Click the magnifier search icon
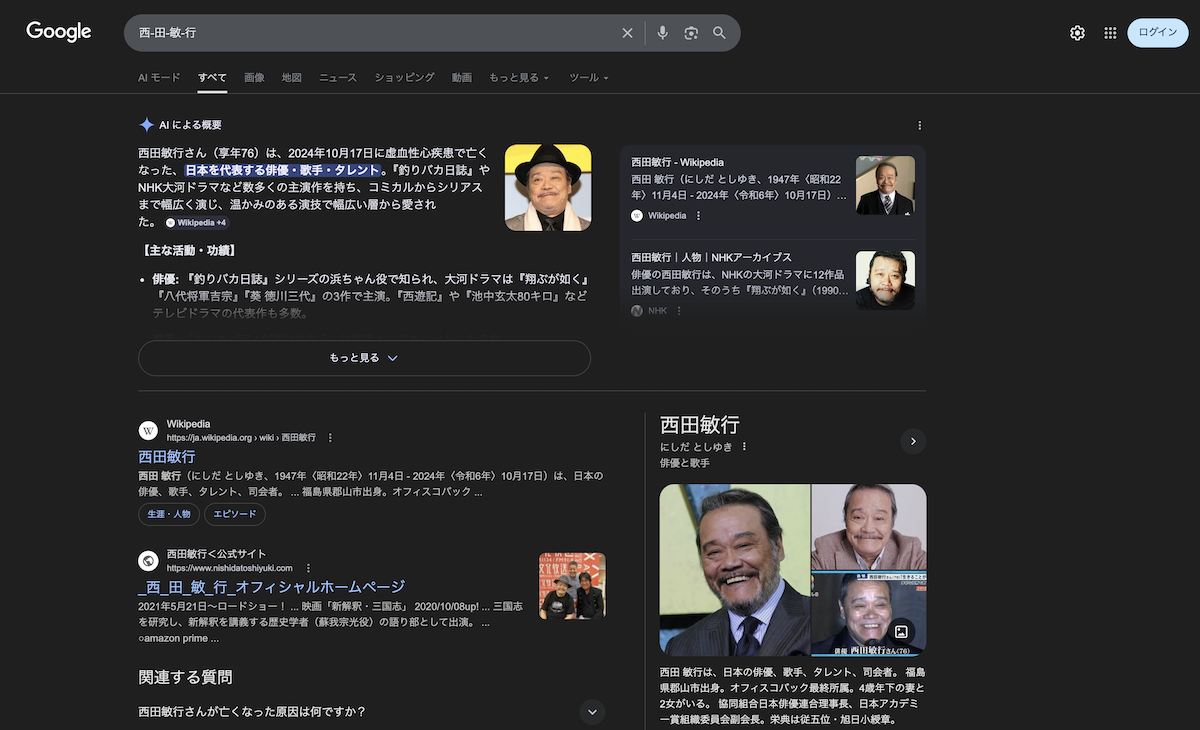This screenshot has height=730, width=1200. 719,33
